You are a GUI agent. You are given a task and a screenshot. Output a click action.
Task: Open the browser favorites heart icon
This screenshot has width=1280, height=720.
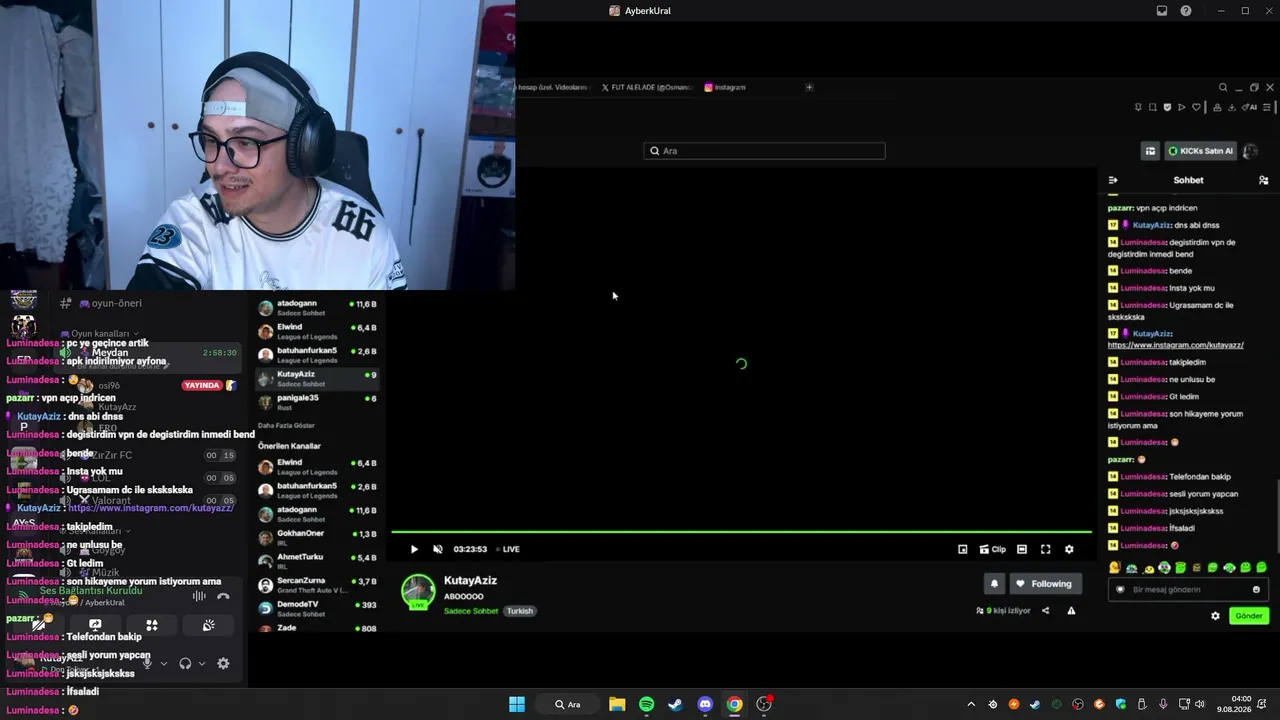coord(1196,107)
